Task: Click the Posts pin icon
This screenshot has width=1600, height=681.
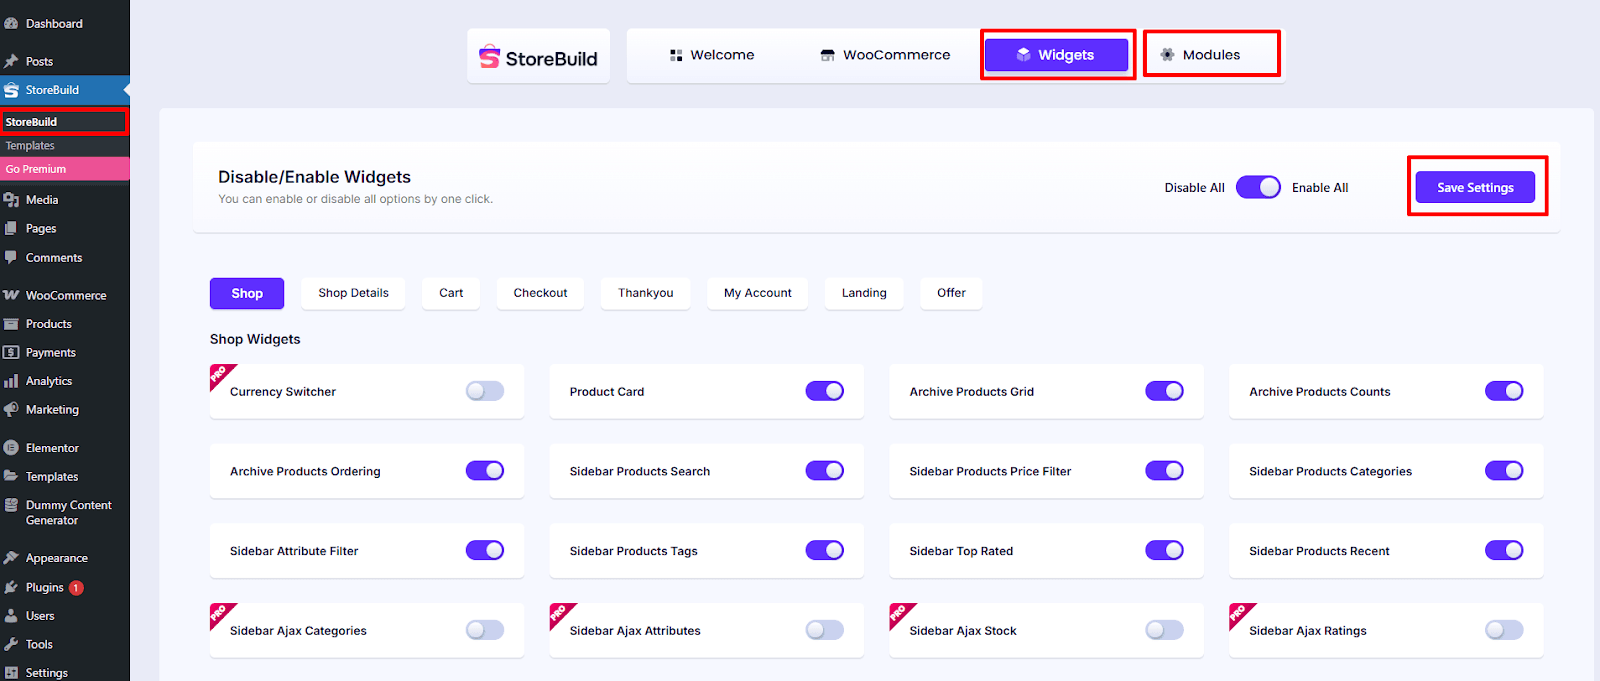Action: [11, 61]
